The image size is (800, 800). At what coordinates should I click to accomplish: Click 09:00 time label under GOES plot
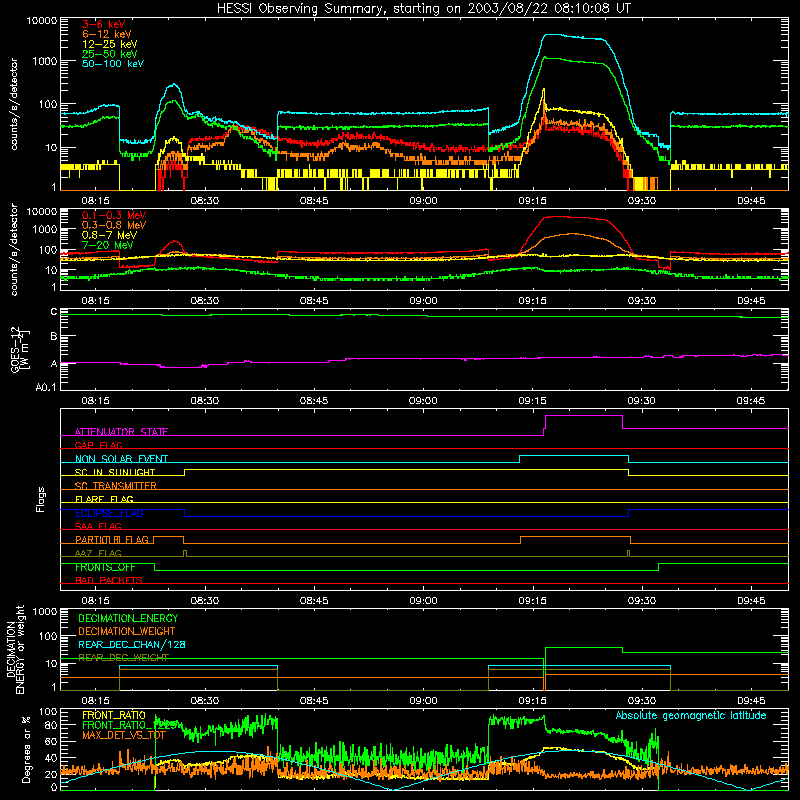click(423, 401)
